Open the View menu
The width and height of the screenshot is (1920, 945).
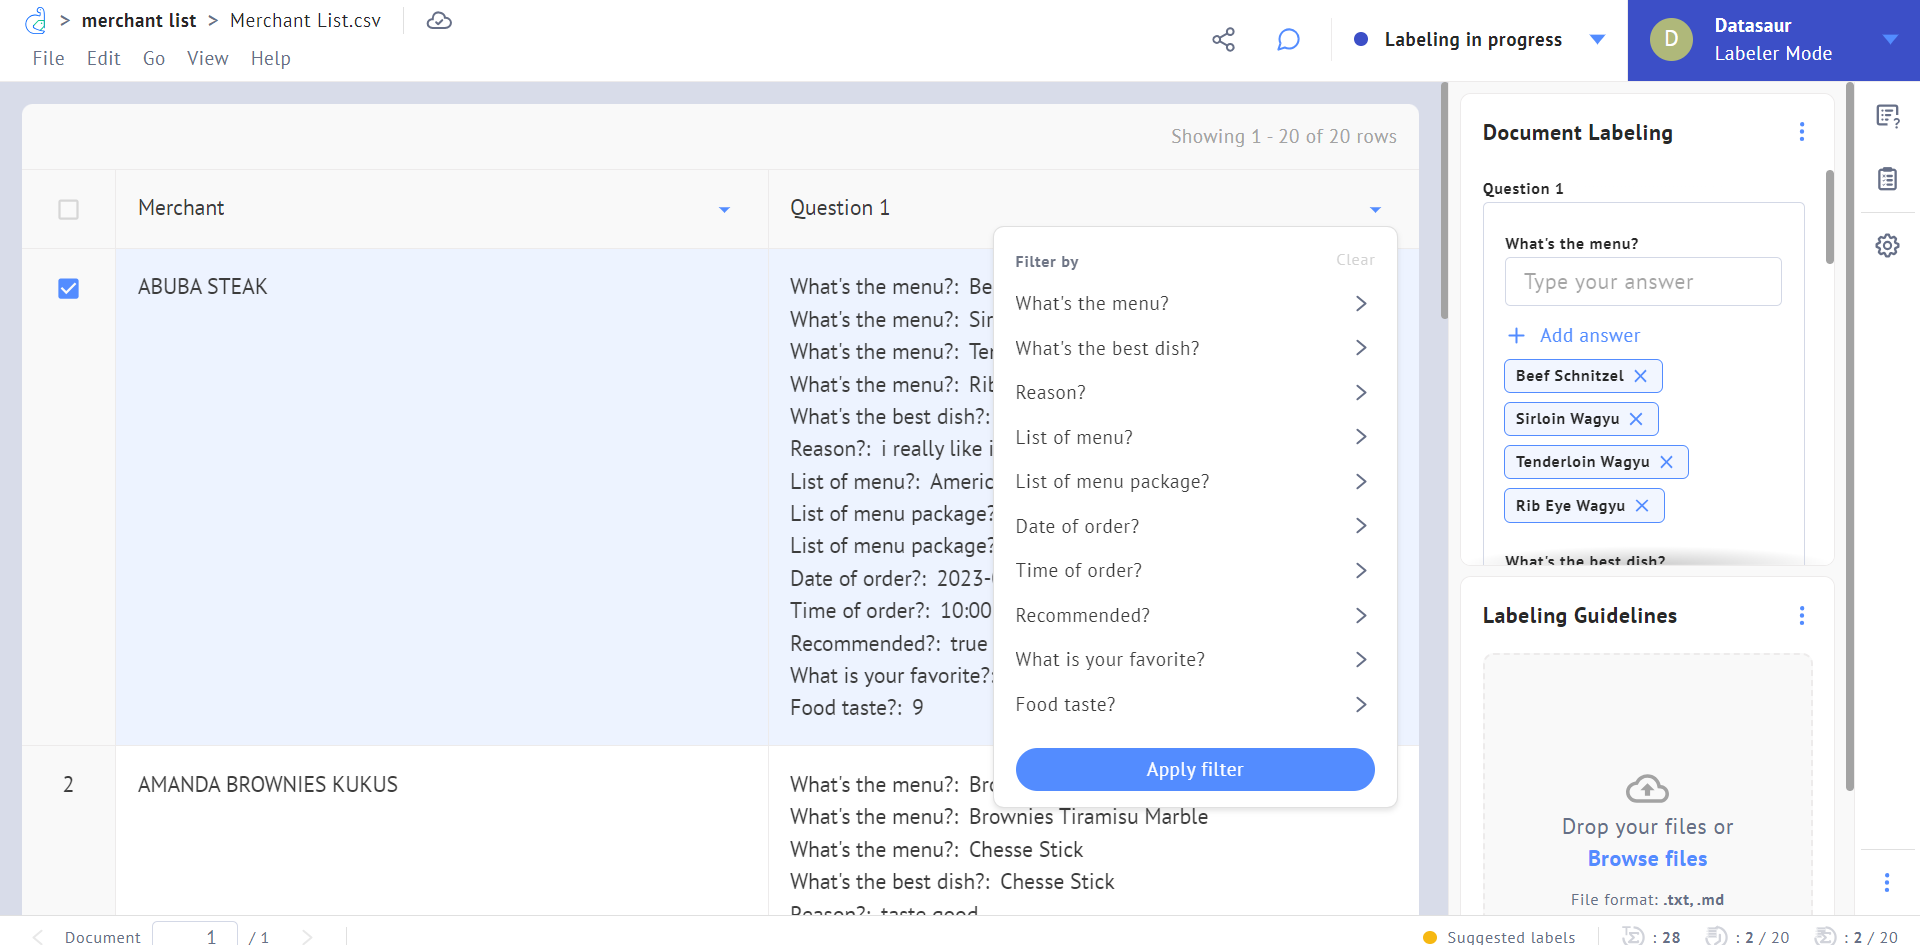207,59
